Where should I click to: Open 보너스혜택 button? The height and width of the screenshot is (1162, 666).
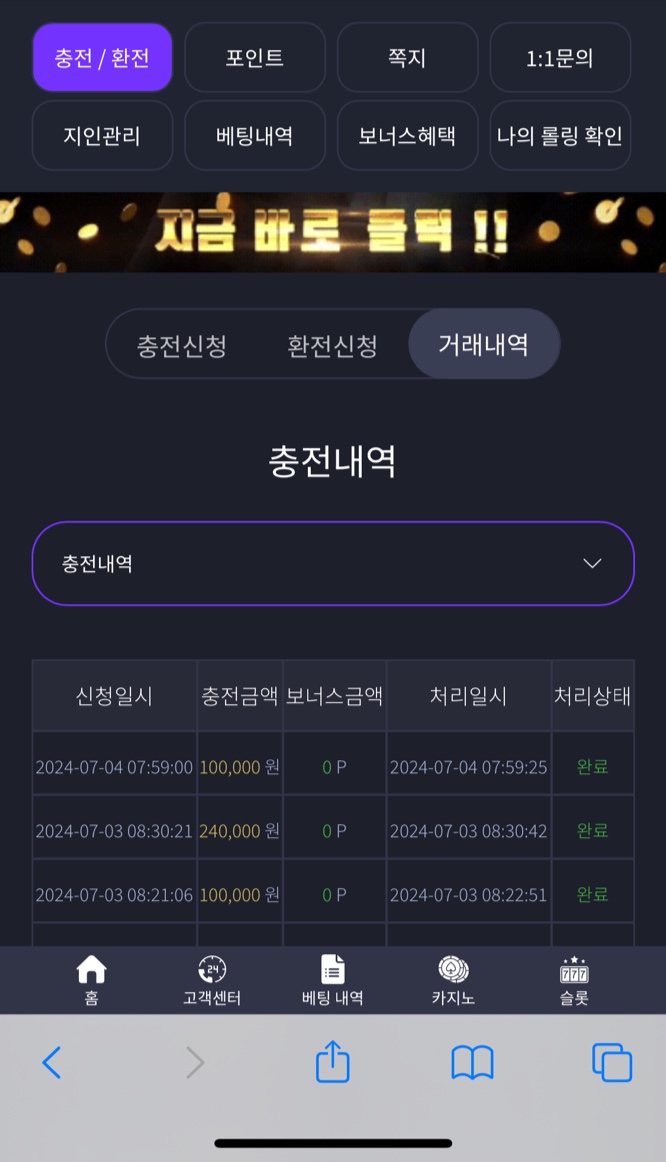coord(407,135)
